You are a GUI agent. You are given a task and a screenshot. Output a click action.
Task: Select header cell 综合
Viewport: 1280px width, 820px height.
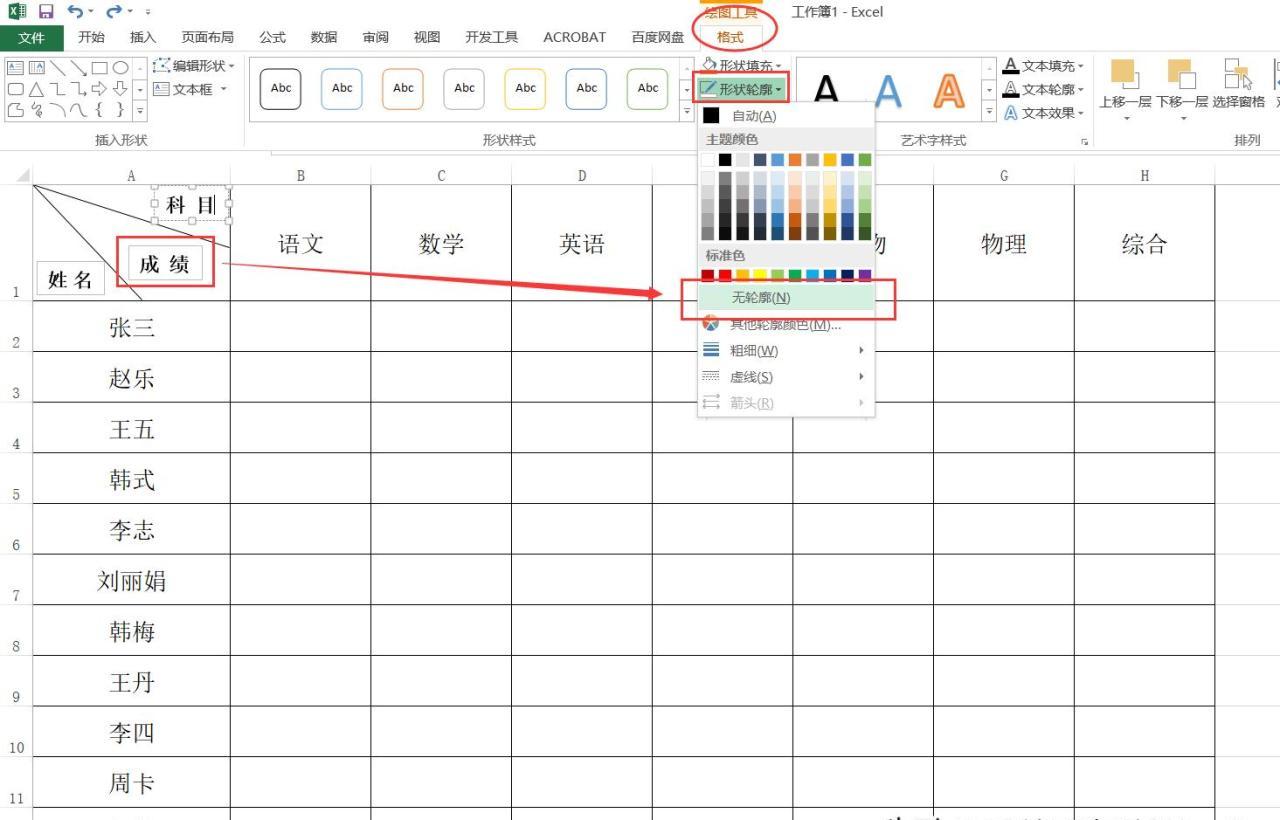tap(1144, 243)
